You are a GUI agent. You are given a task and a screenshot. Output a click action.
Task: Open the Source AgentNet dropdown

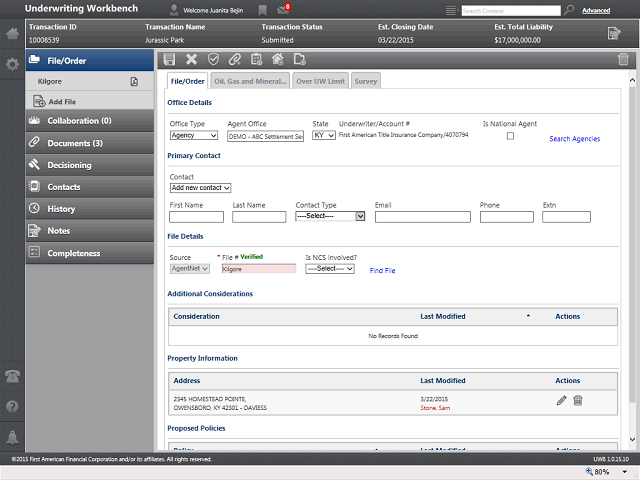click(190, 269)
